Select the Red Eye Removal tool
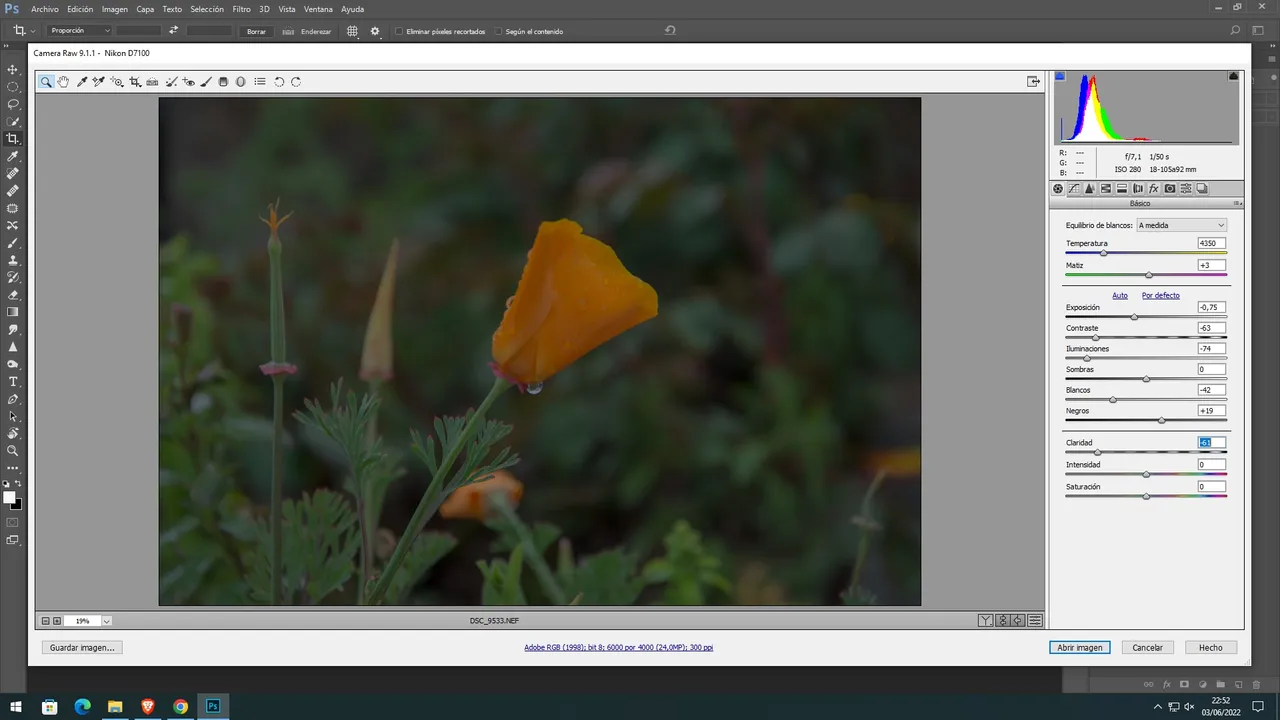Viewport: 1280px width, 720px height. 189,82
